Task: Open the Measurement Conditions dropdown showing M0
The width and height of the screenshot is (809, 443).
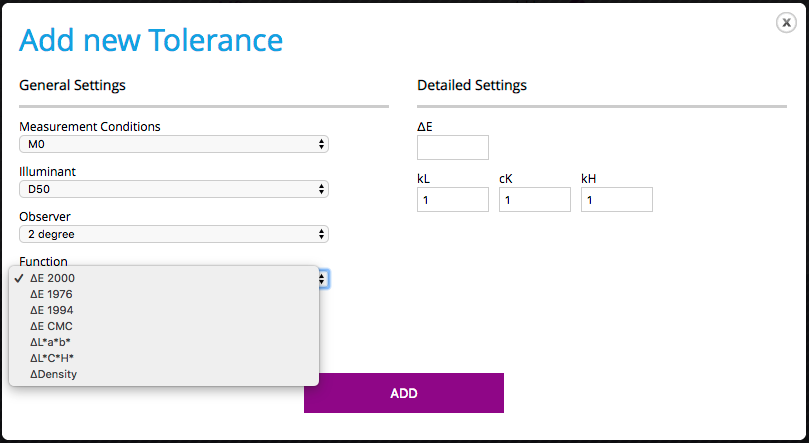Action: click(174, 144)
